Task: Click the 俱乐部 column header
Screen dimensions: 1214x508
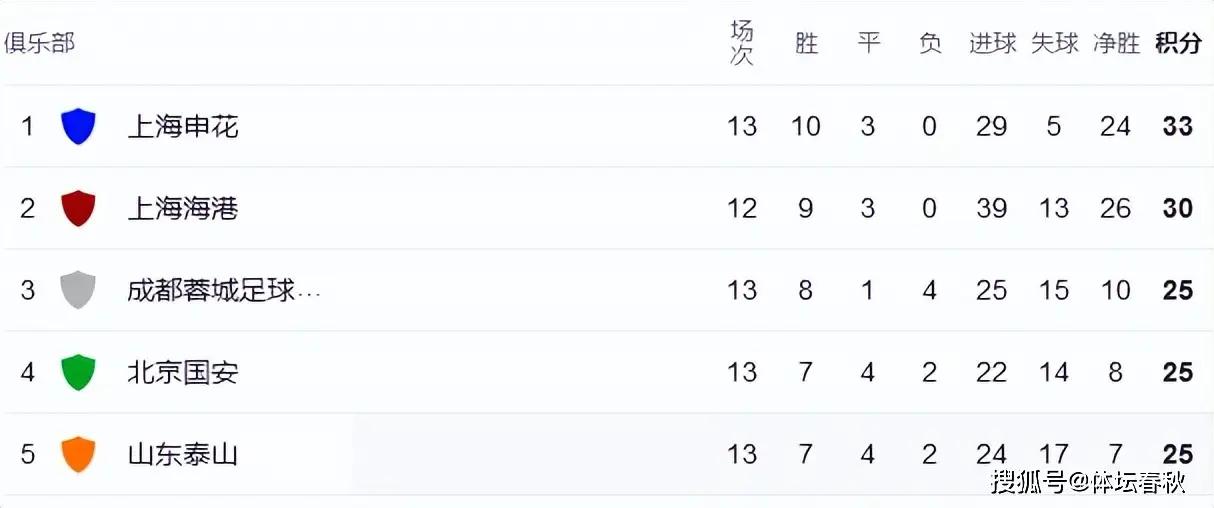Action: (39, 43)
